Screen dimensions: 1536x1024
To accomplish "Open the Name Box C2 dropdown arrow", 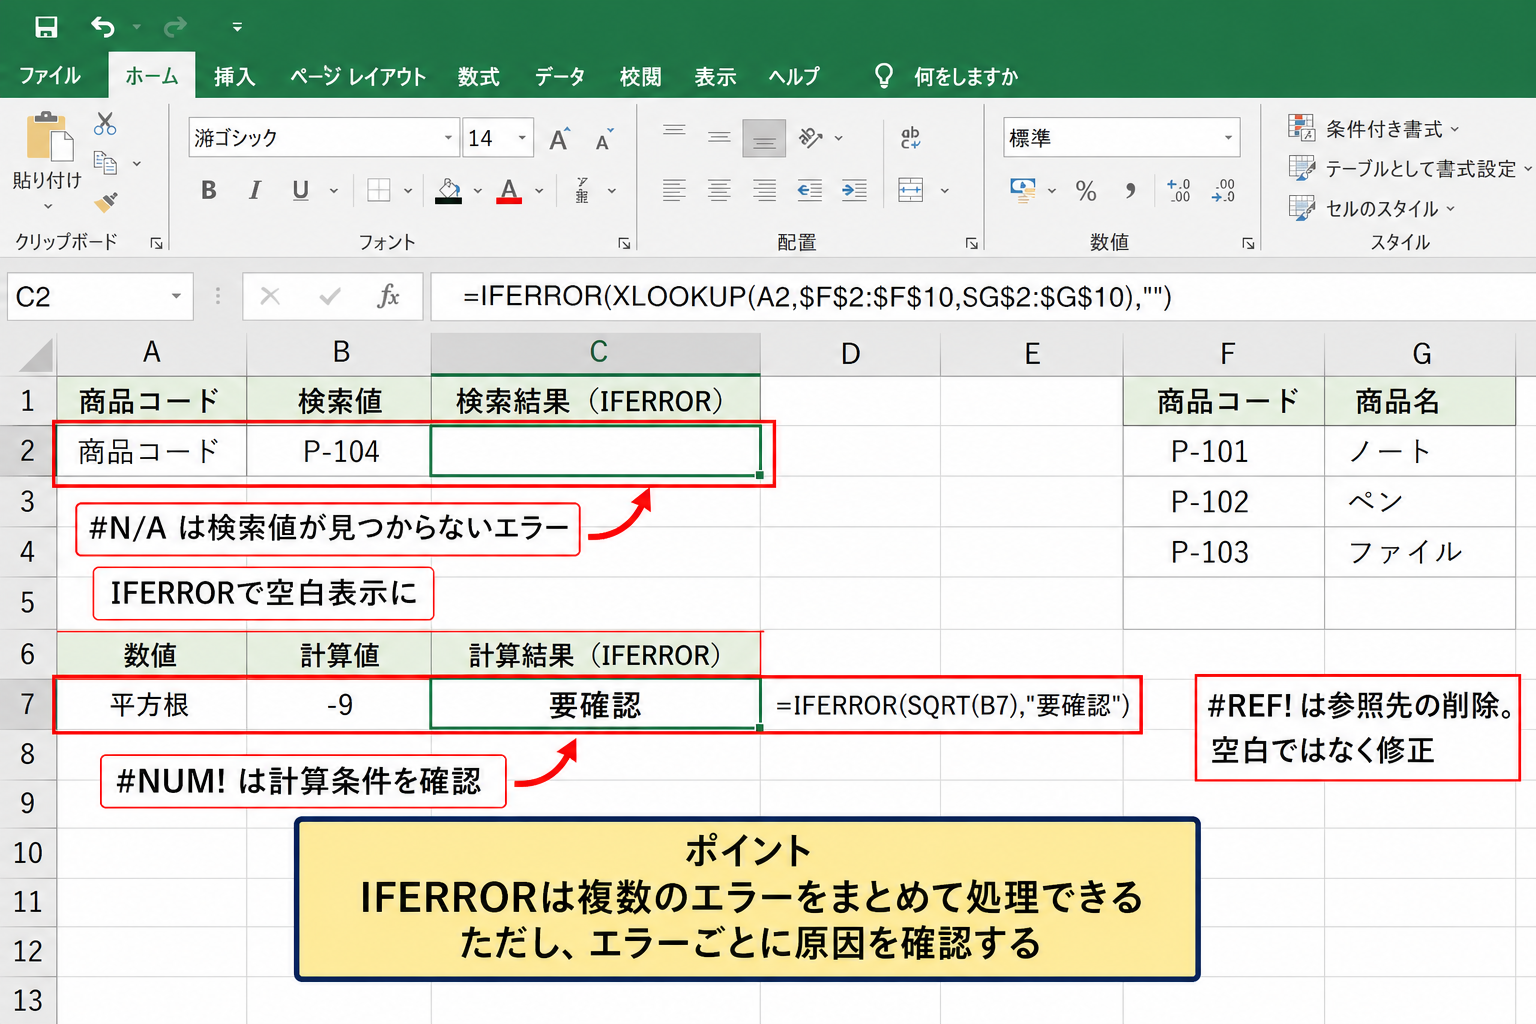I will click(176, 296).
